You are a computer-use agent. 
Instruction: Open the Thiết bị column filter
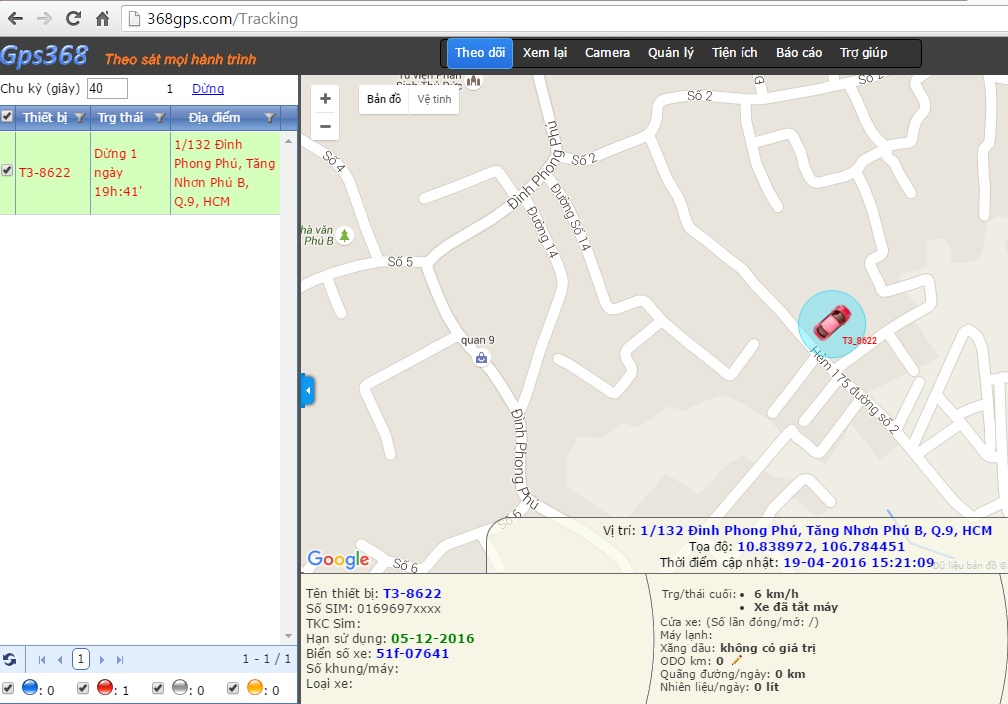[80, 118]
